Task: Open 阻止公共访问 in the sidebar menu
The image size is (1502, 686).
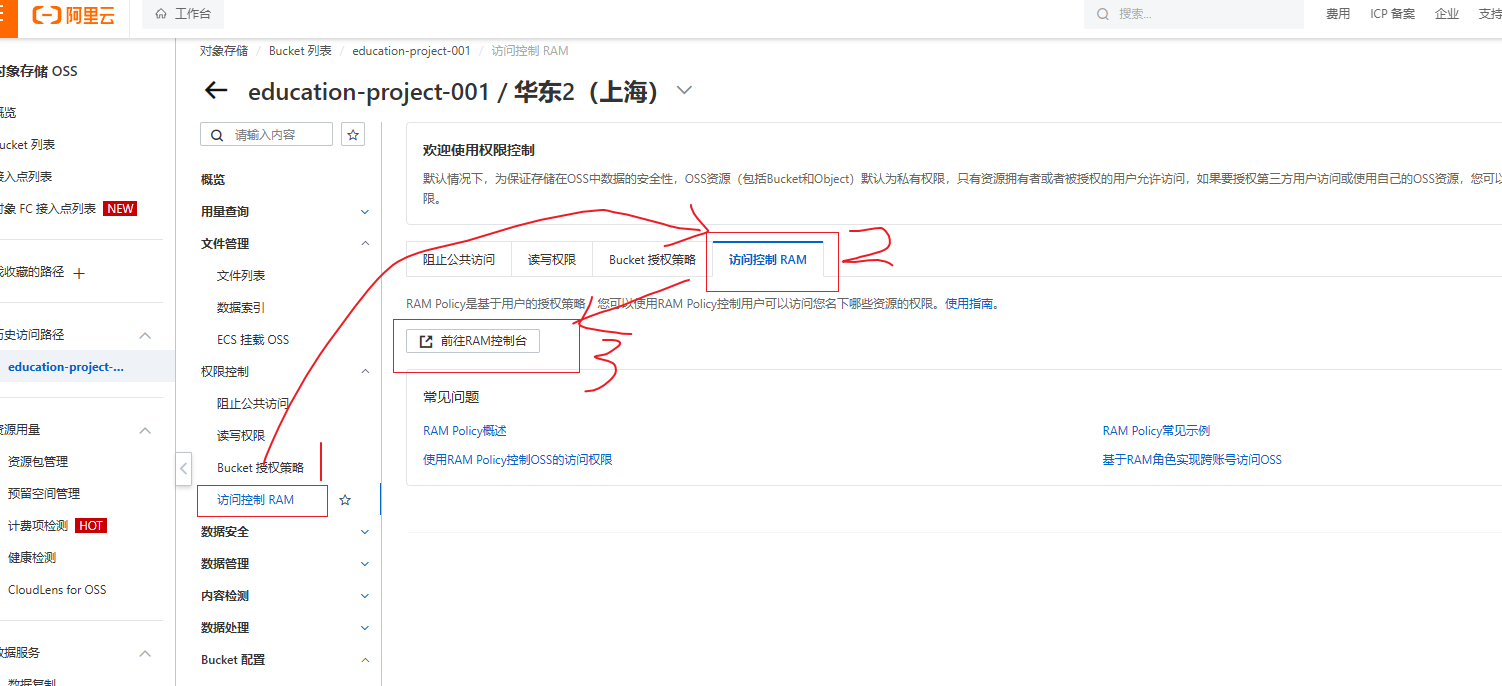Action: pos(253,404)
